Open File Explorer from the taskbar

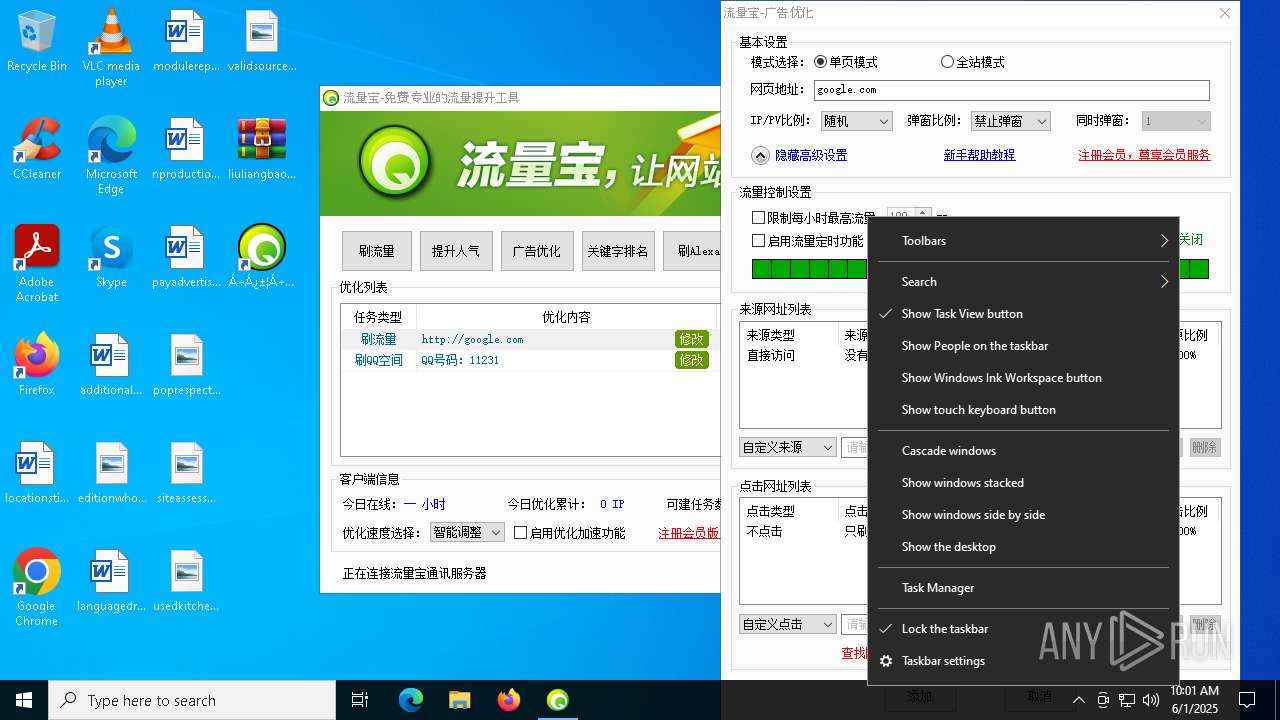[459, 700]
